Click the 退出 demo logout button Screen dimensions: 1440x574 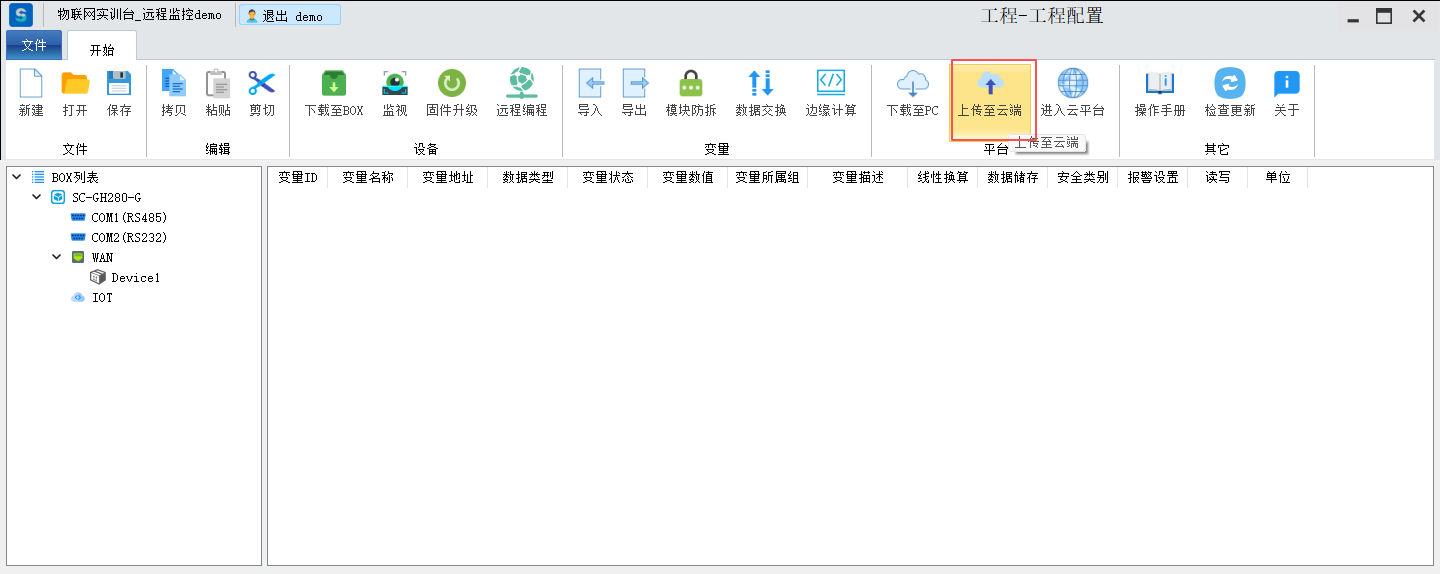point(290,16)
